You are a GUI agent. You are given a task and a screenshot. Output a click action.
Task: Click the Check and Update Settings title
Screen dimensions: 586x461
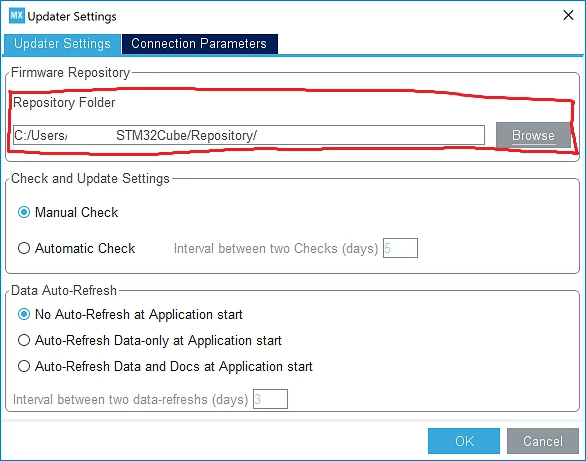click(90, 179)
